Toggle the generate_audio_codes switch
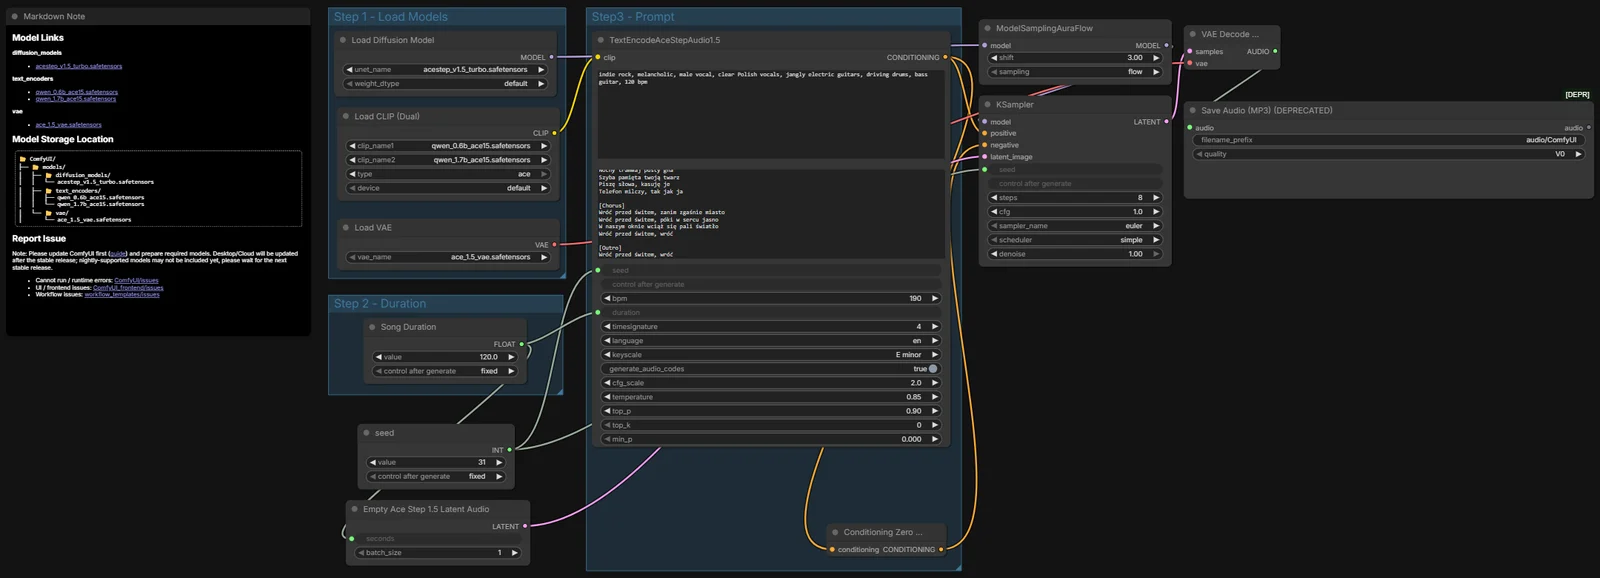The width and height of the screenshot is (1600, 578). click(933, 369)
